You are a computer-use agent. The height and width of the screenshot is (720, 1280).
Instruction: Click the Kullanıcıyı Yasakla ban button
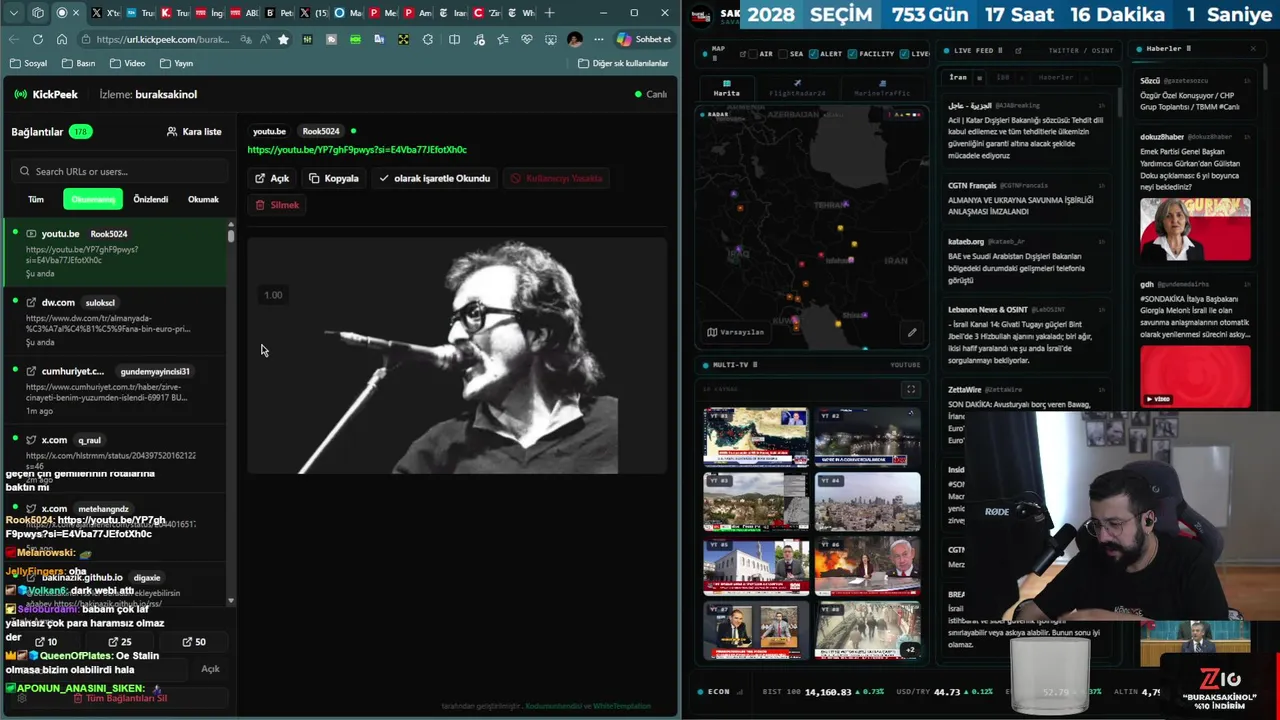click(557, 178)
